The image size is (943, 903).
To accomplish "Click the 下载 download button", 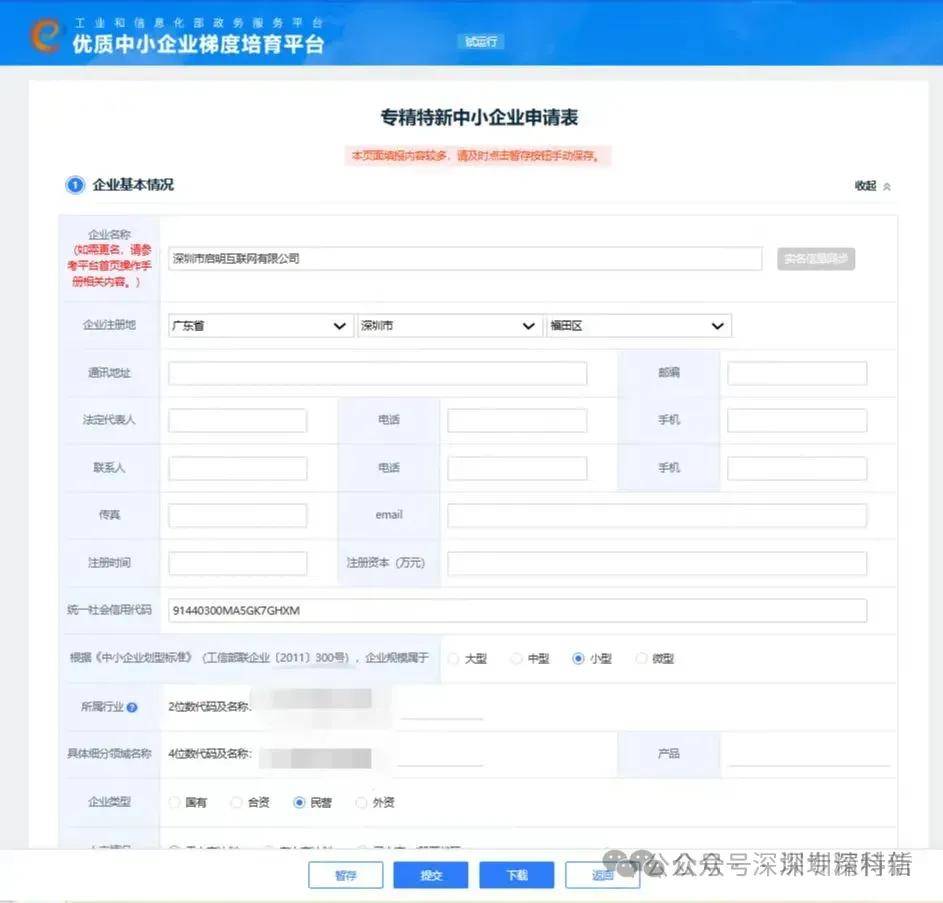I will 516,874.
